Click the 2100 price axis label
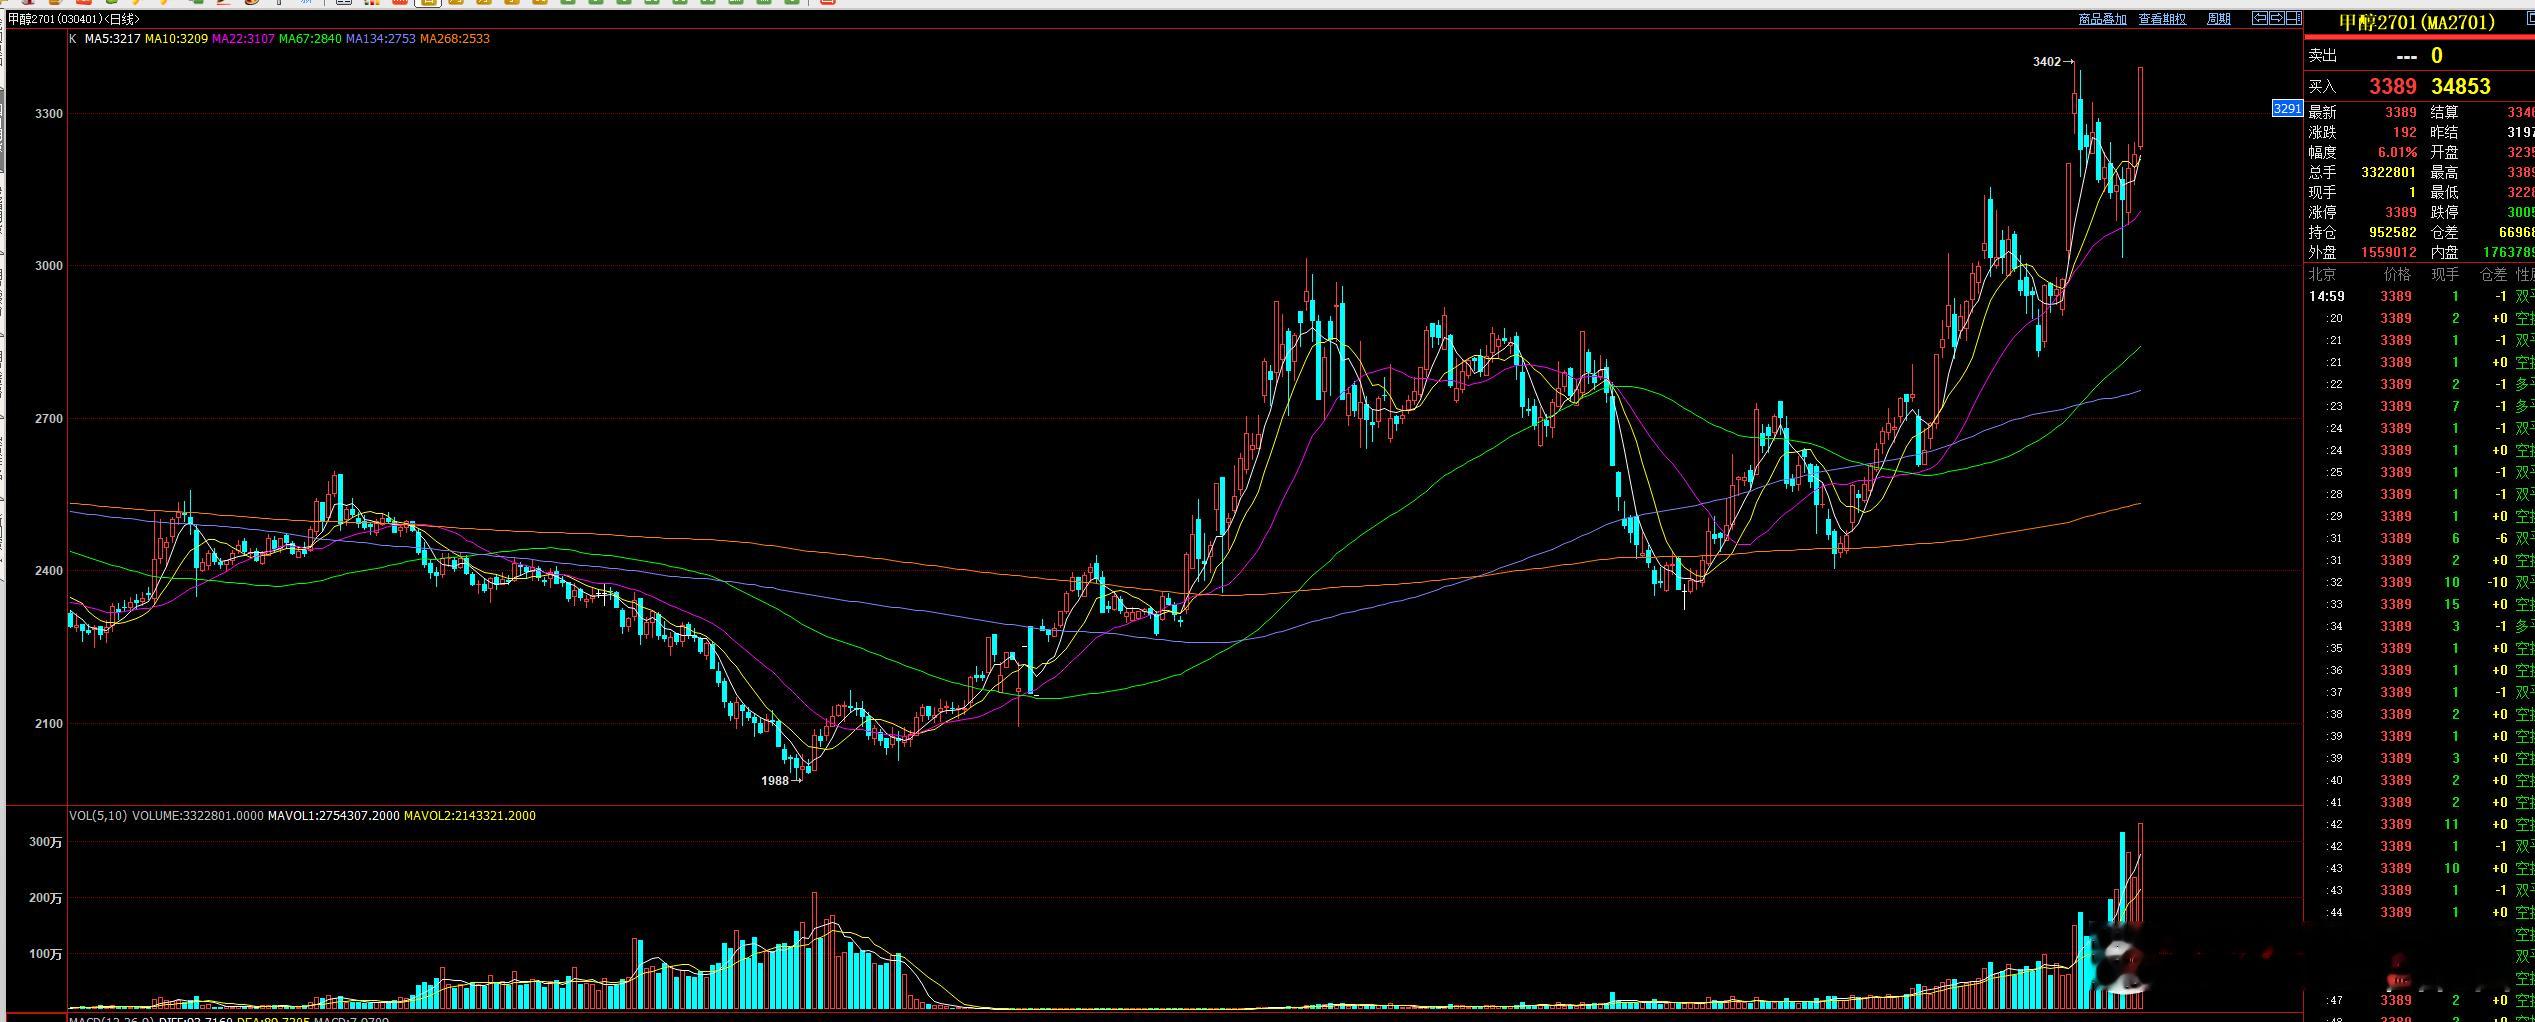 tap(49, 724)
